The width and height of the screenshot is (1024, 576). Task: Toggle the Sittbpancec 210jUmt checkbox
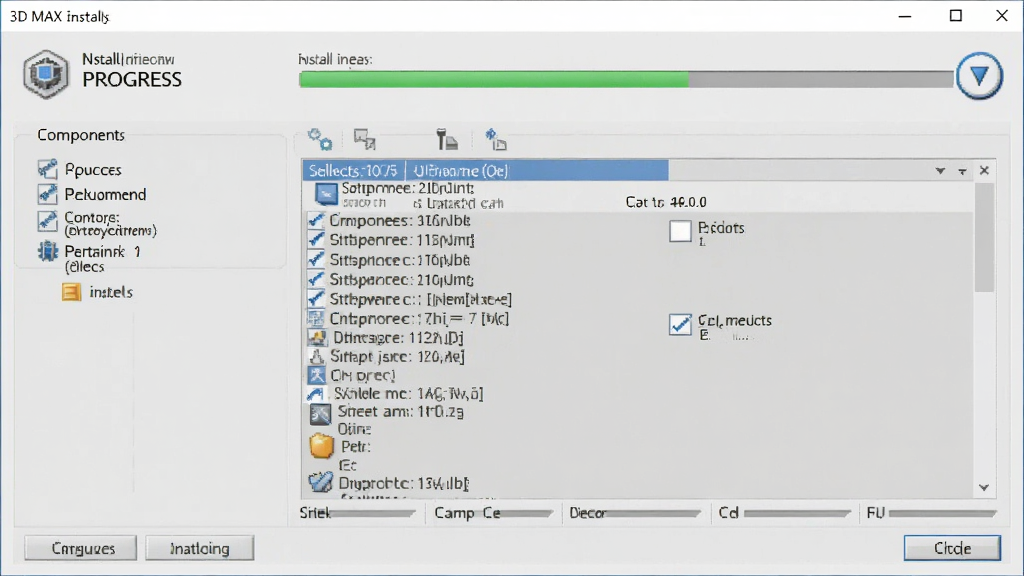pos(316,279)
